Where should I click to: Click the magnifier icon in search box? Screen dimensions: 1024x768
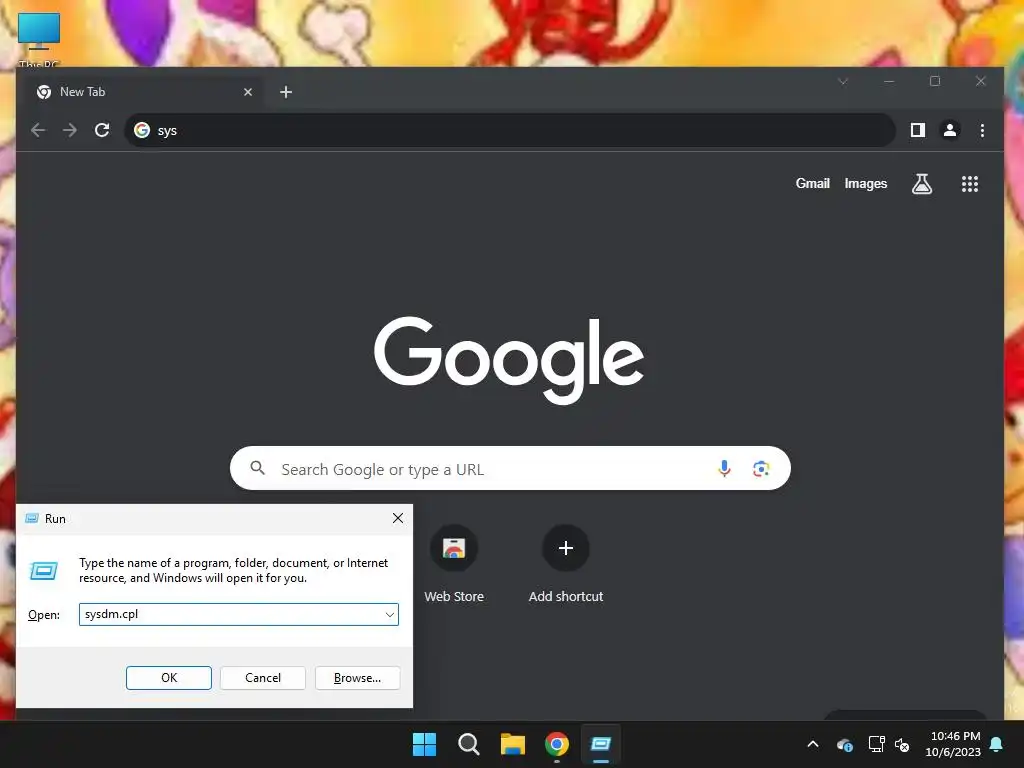click(x=258, y=468)
